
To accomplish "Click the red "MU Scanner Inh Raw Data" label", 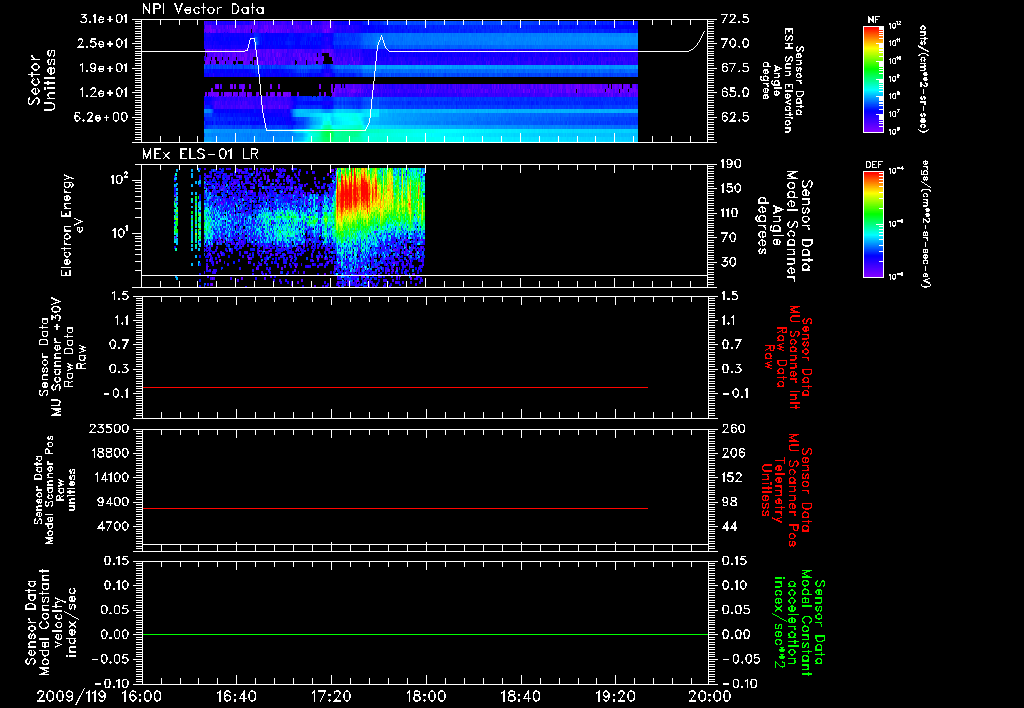I will (788, 357).
